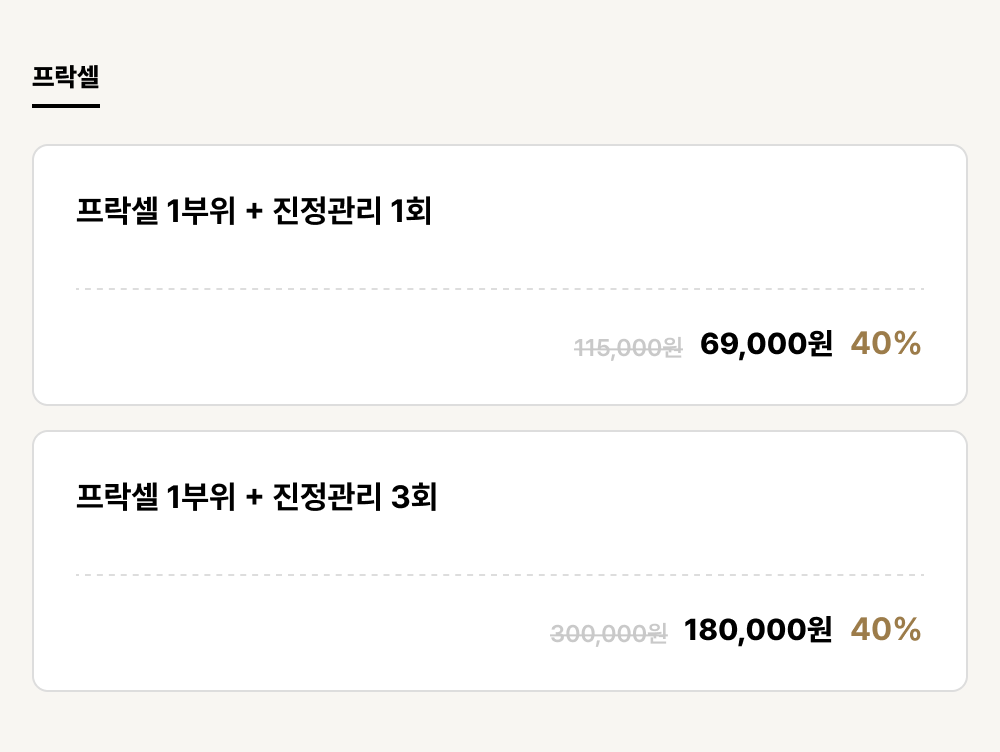Click the struck-through 300,000원 original price
1000x752 pixels.
tap(608, 633)
